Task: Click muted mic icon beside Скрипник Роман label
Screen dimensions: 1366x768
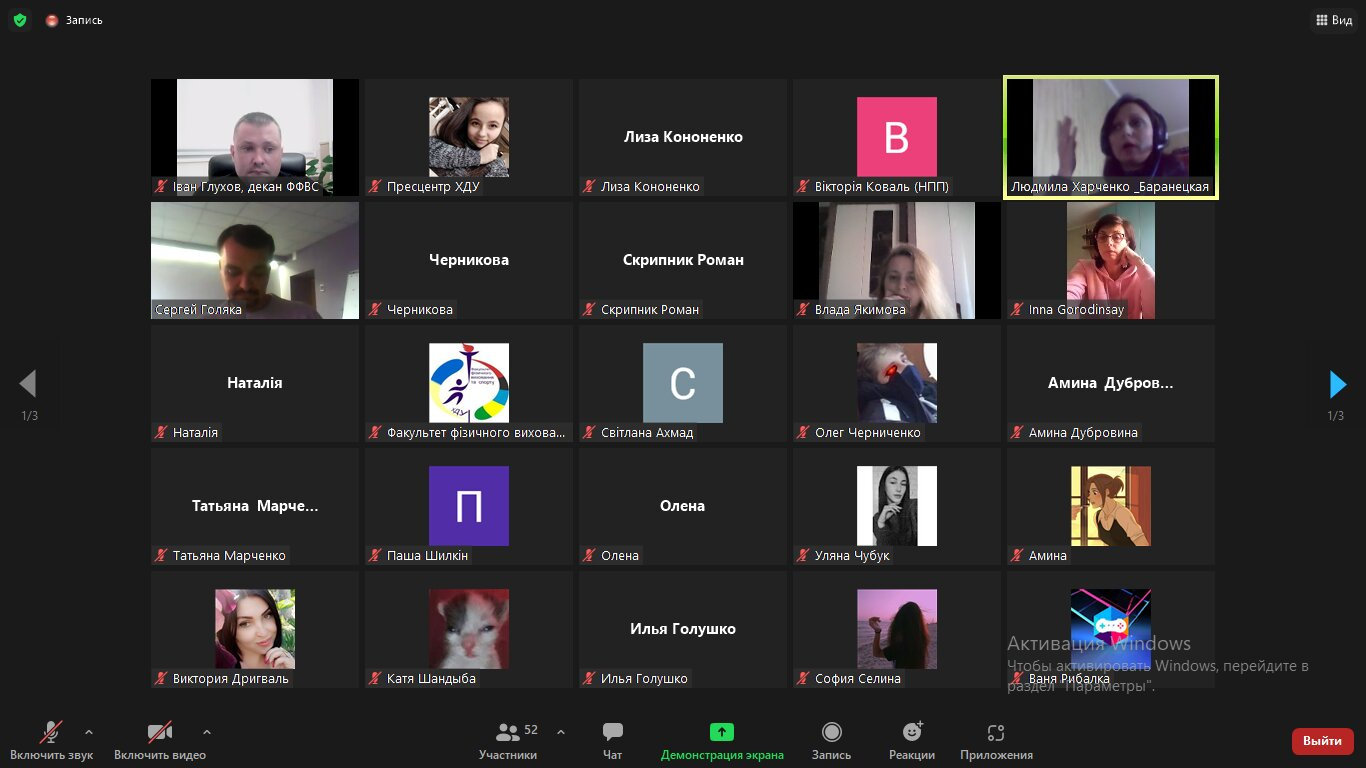Action: [x=590, y=309]
